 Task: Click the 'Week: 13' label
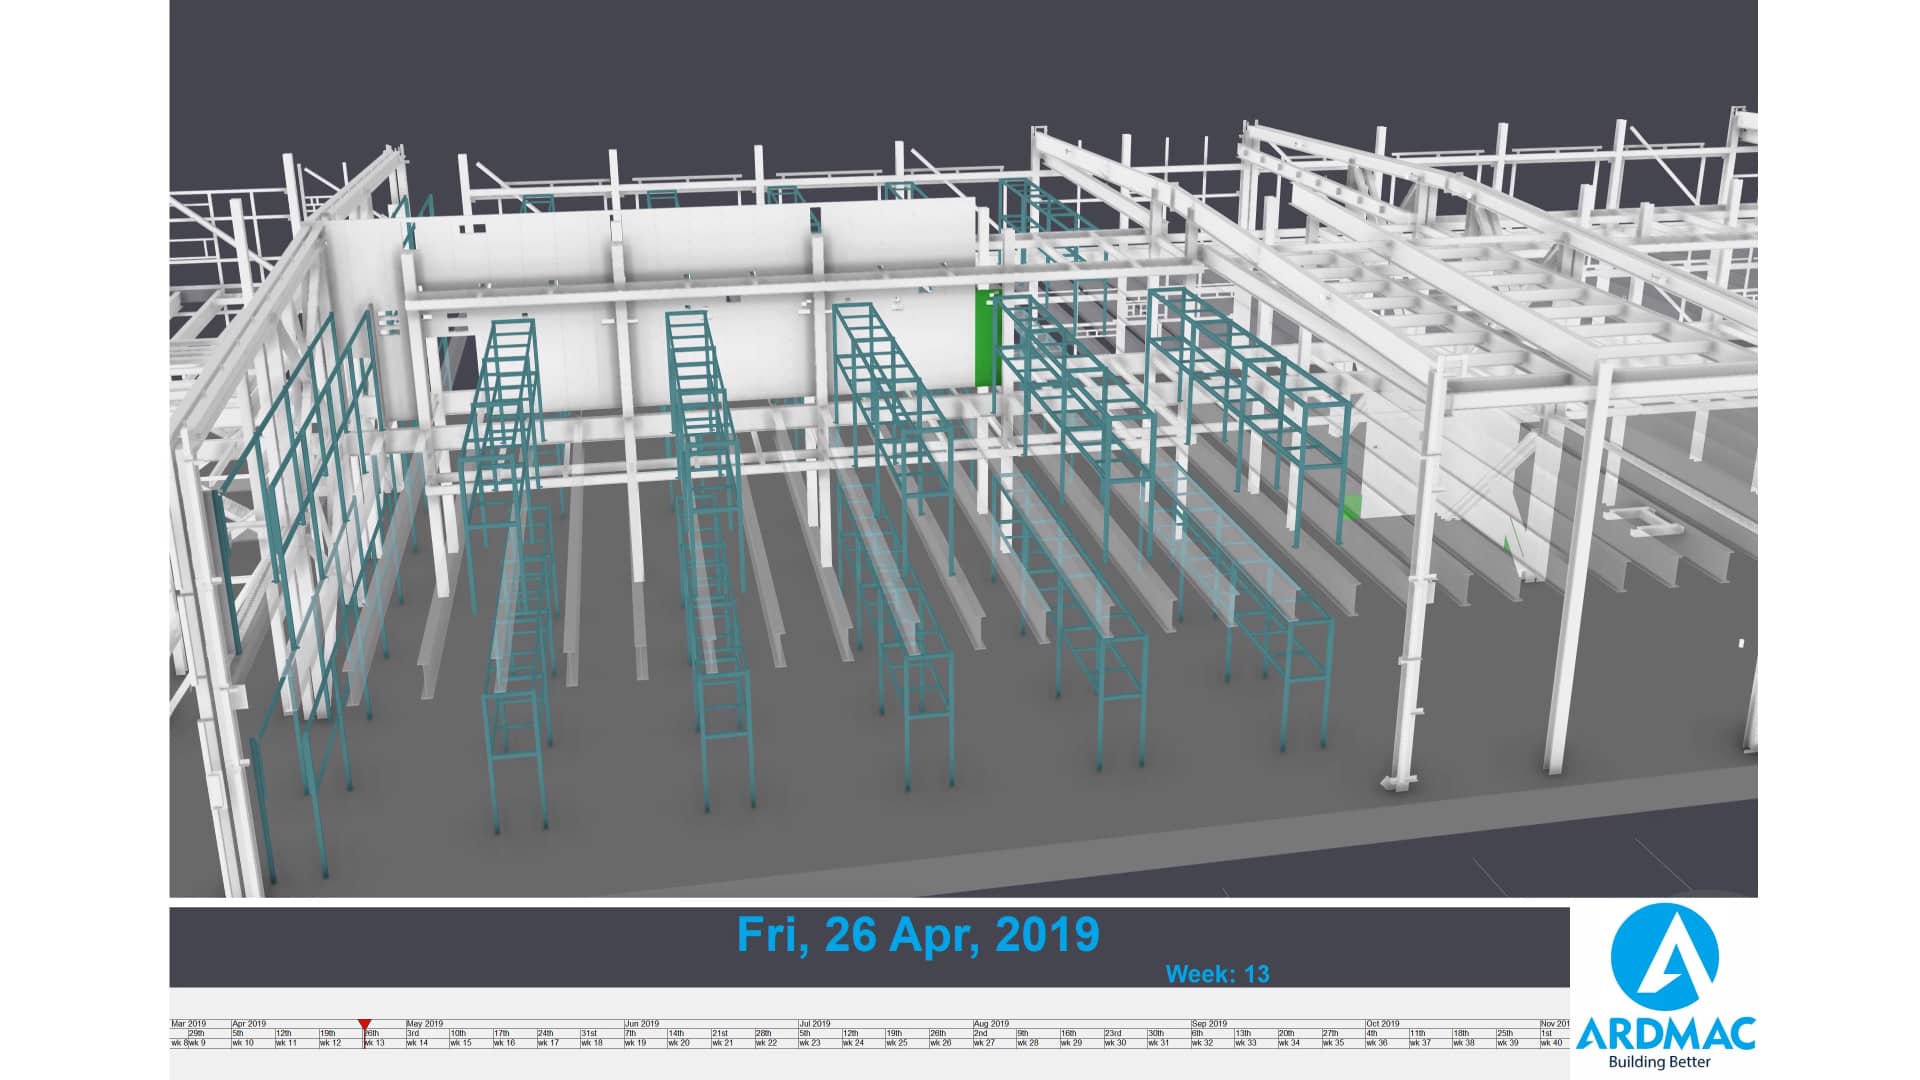tap(1217, 974)
